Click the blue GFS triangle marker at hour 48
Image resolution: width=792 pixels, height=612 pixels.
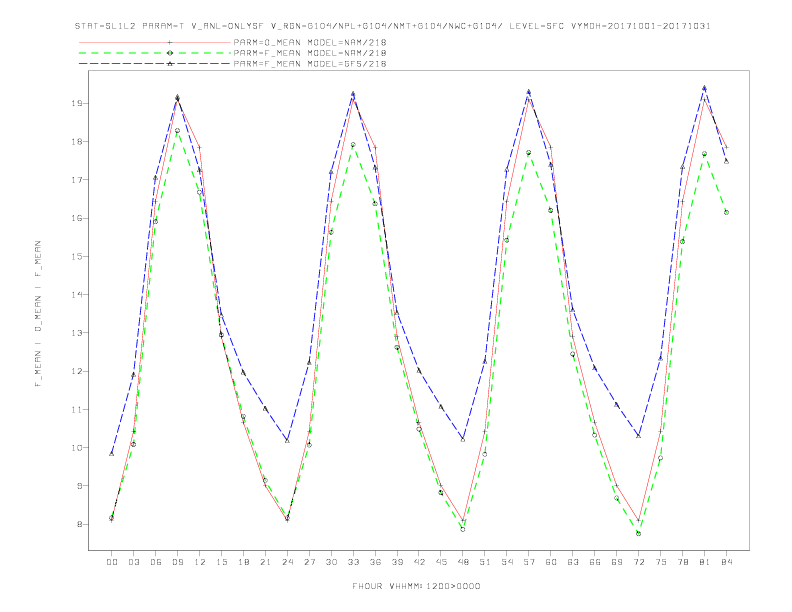pyautogui.click(x=463, y=439)
